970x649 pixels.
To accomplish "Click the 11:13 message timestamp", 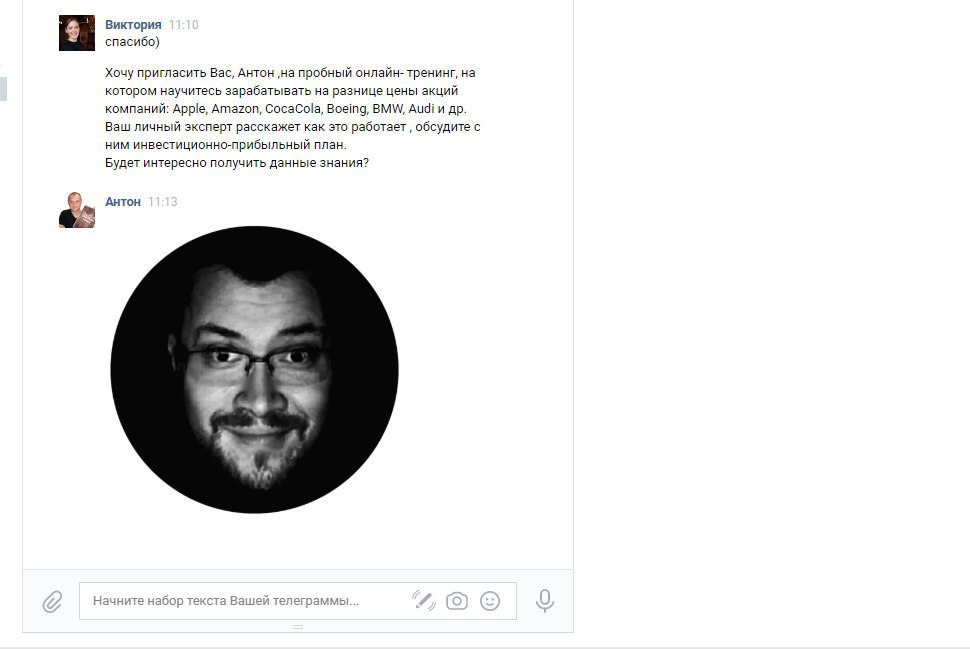I will tap(163, 202).
